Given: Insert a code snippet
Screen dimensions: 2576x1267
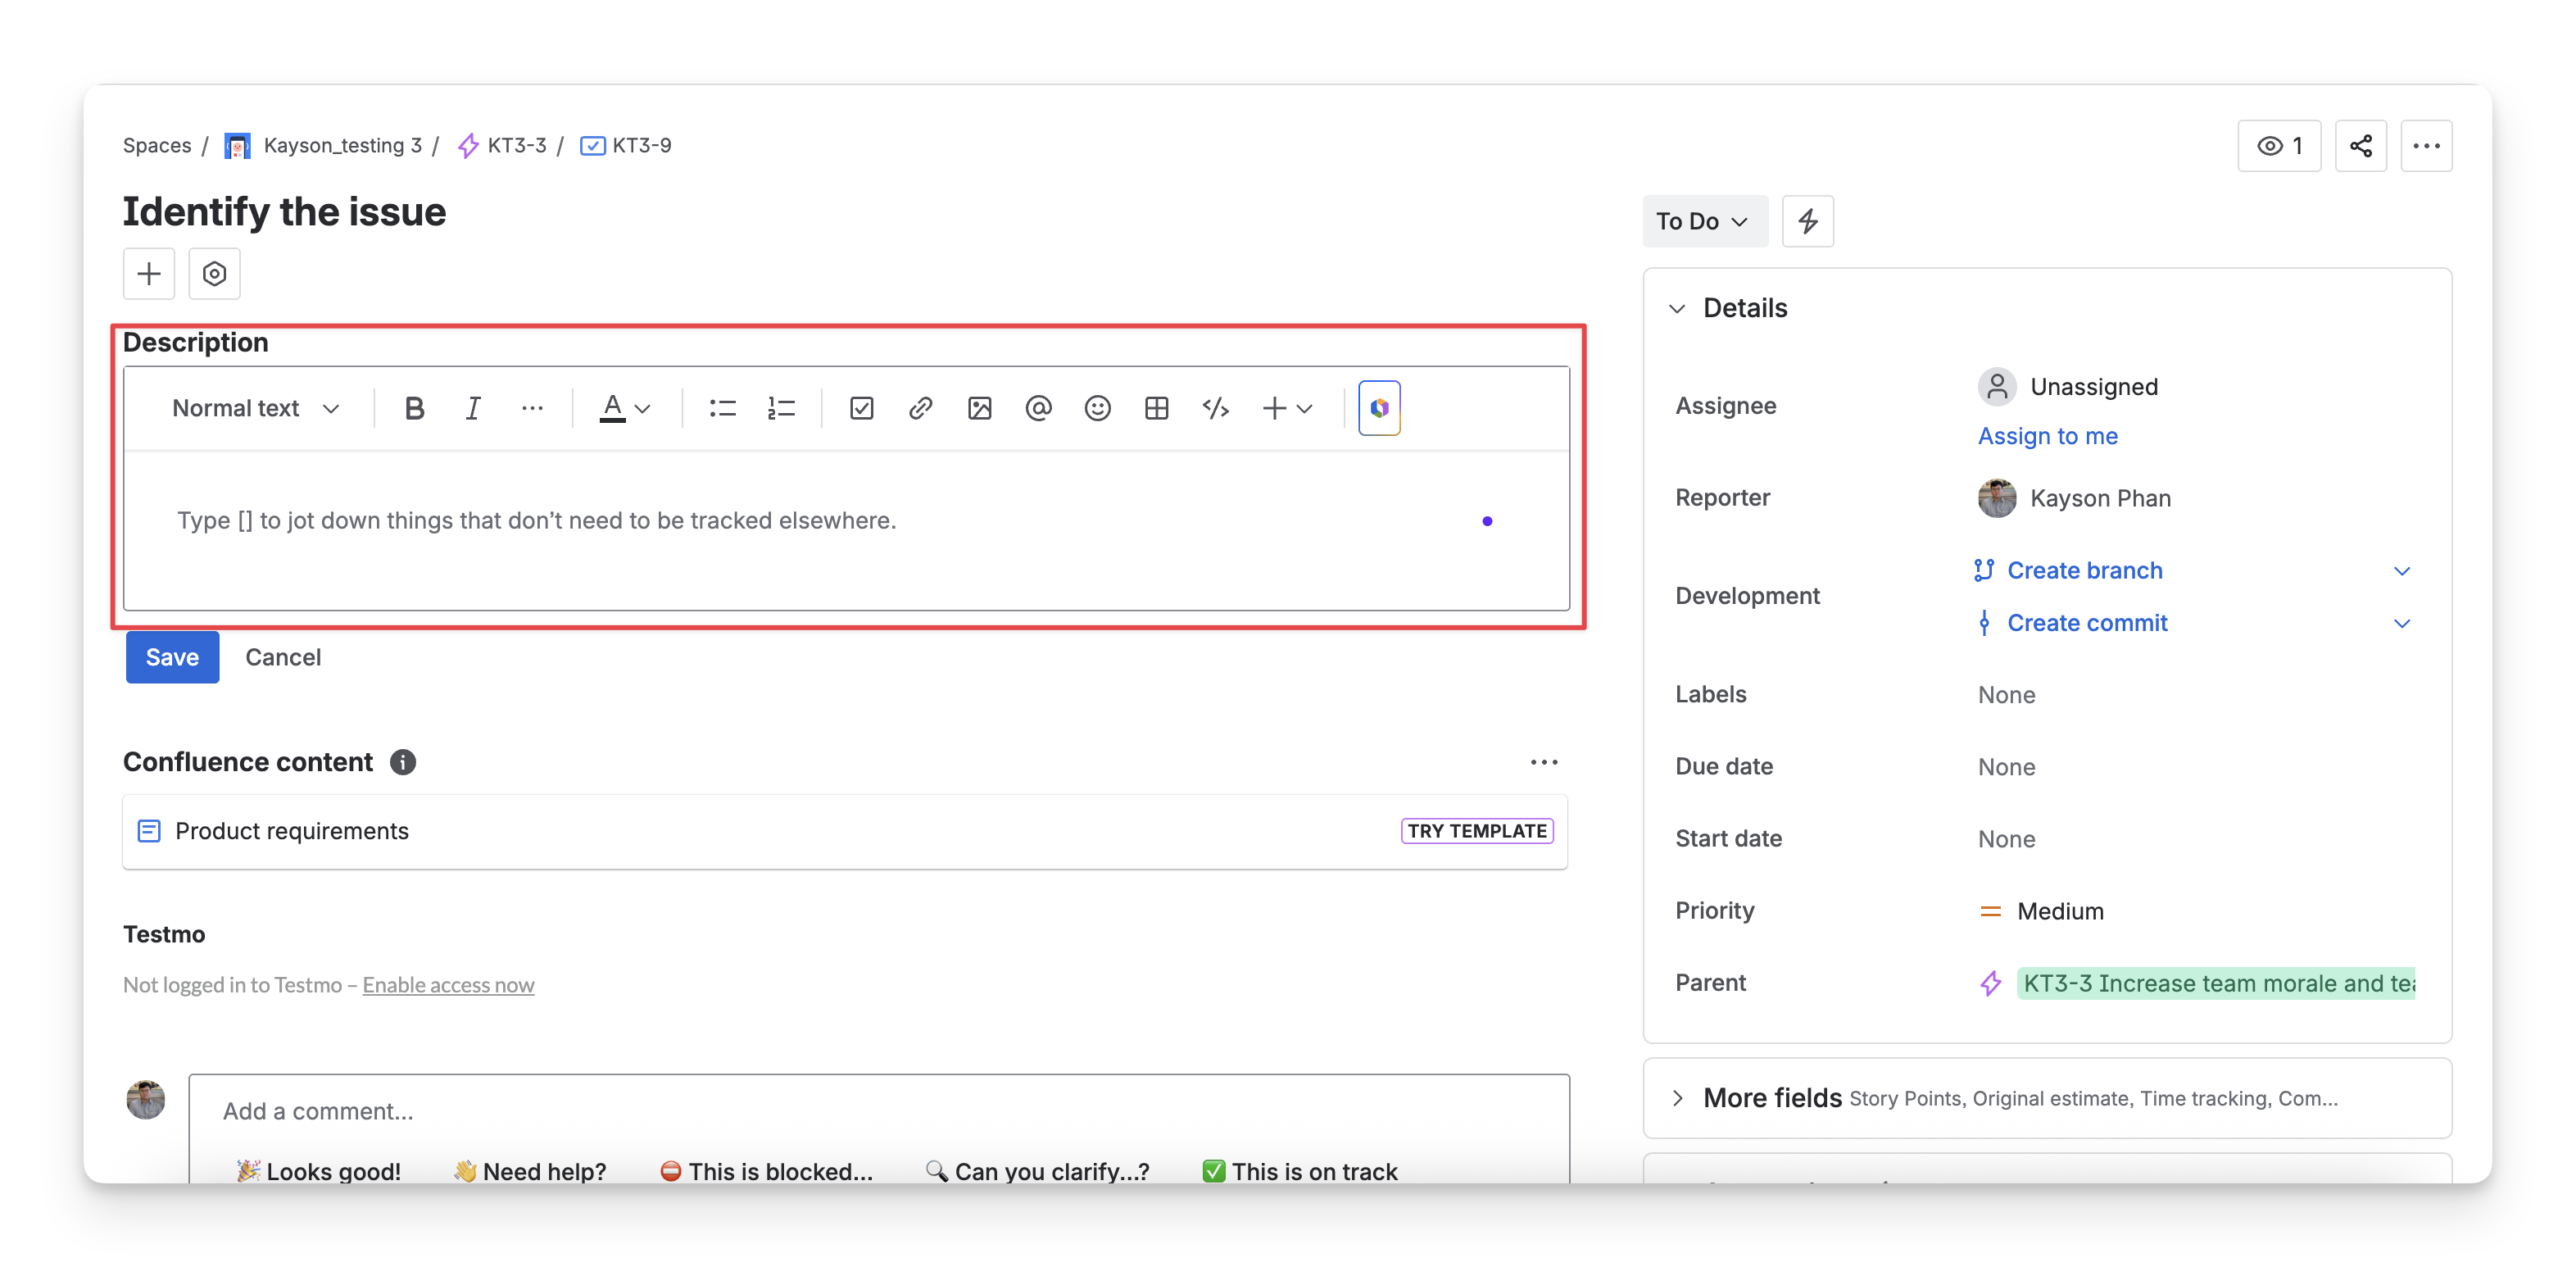Looking at the screenshot, I should (x=1215, y=408).
